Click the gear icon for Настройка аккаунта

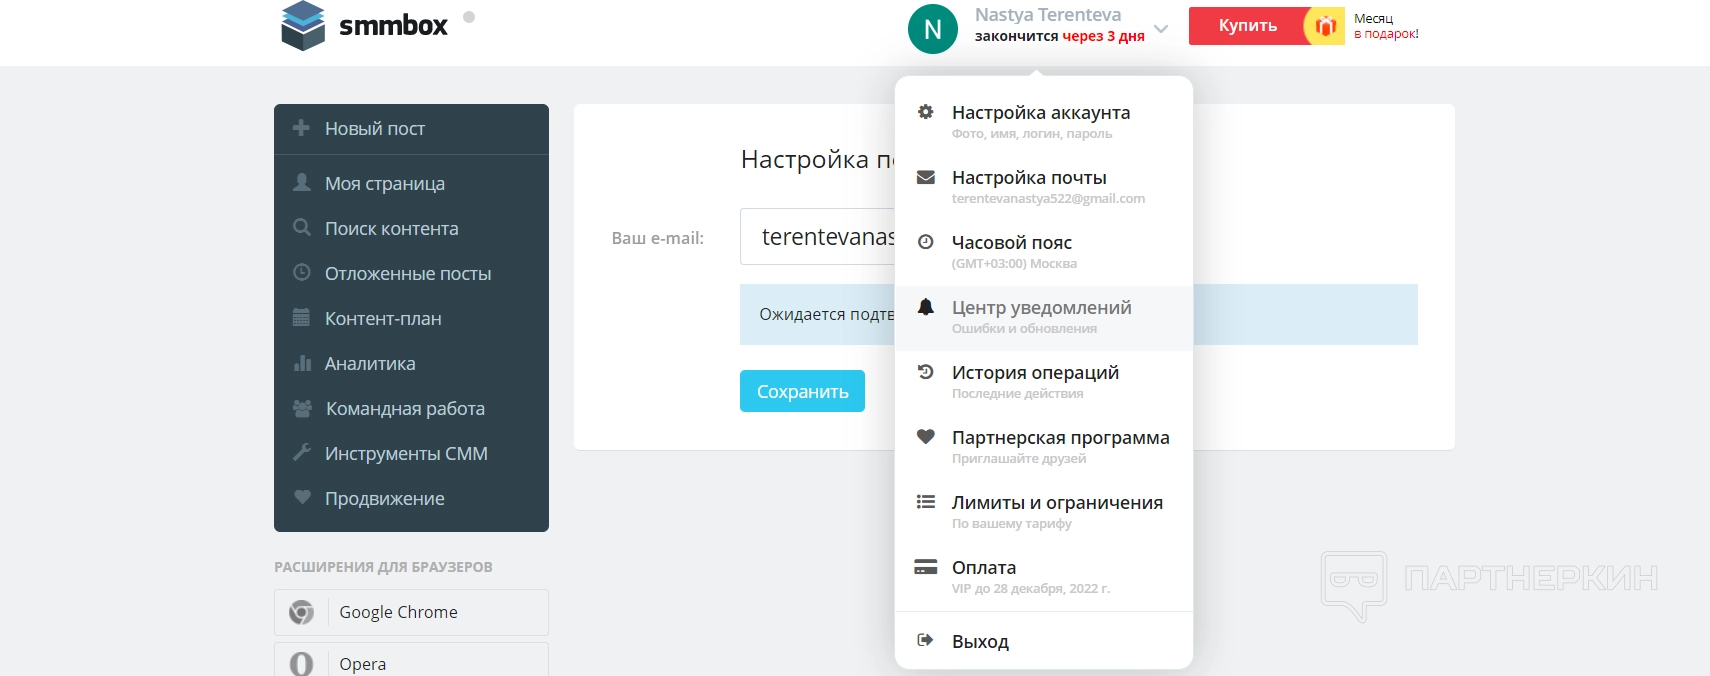coord(926,112)
